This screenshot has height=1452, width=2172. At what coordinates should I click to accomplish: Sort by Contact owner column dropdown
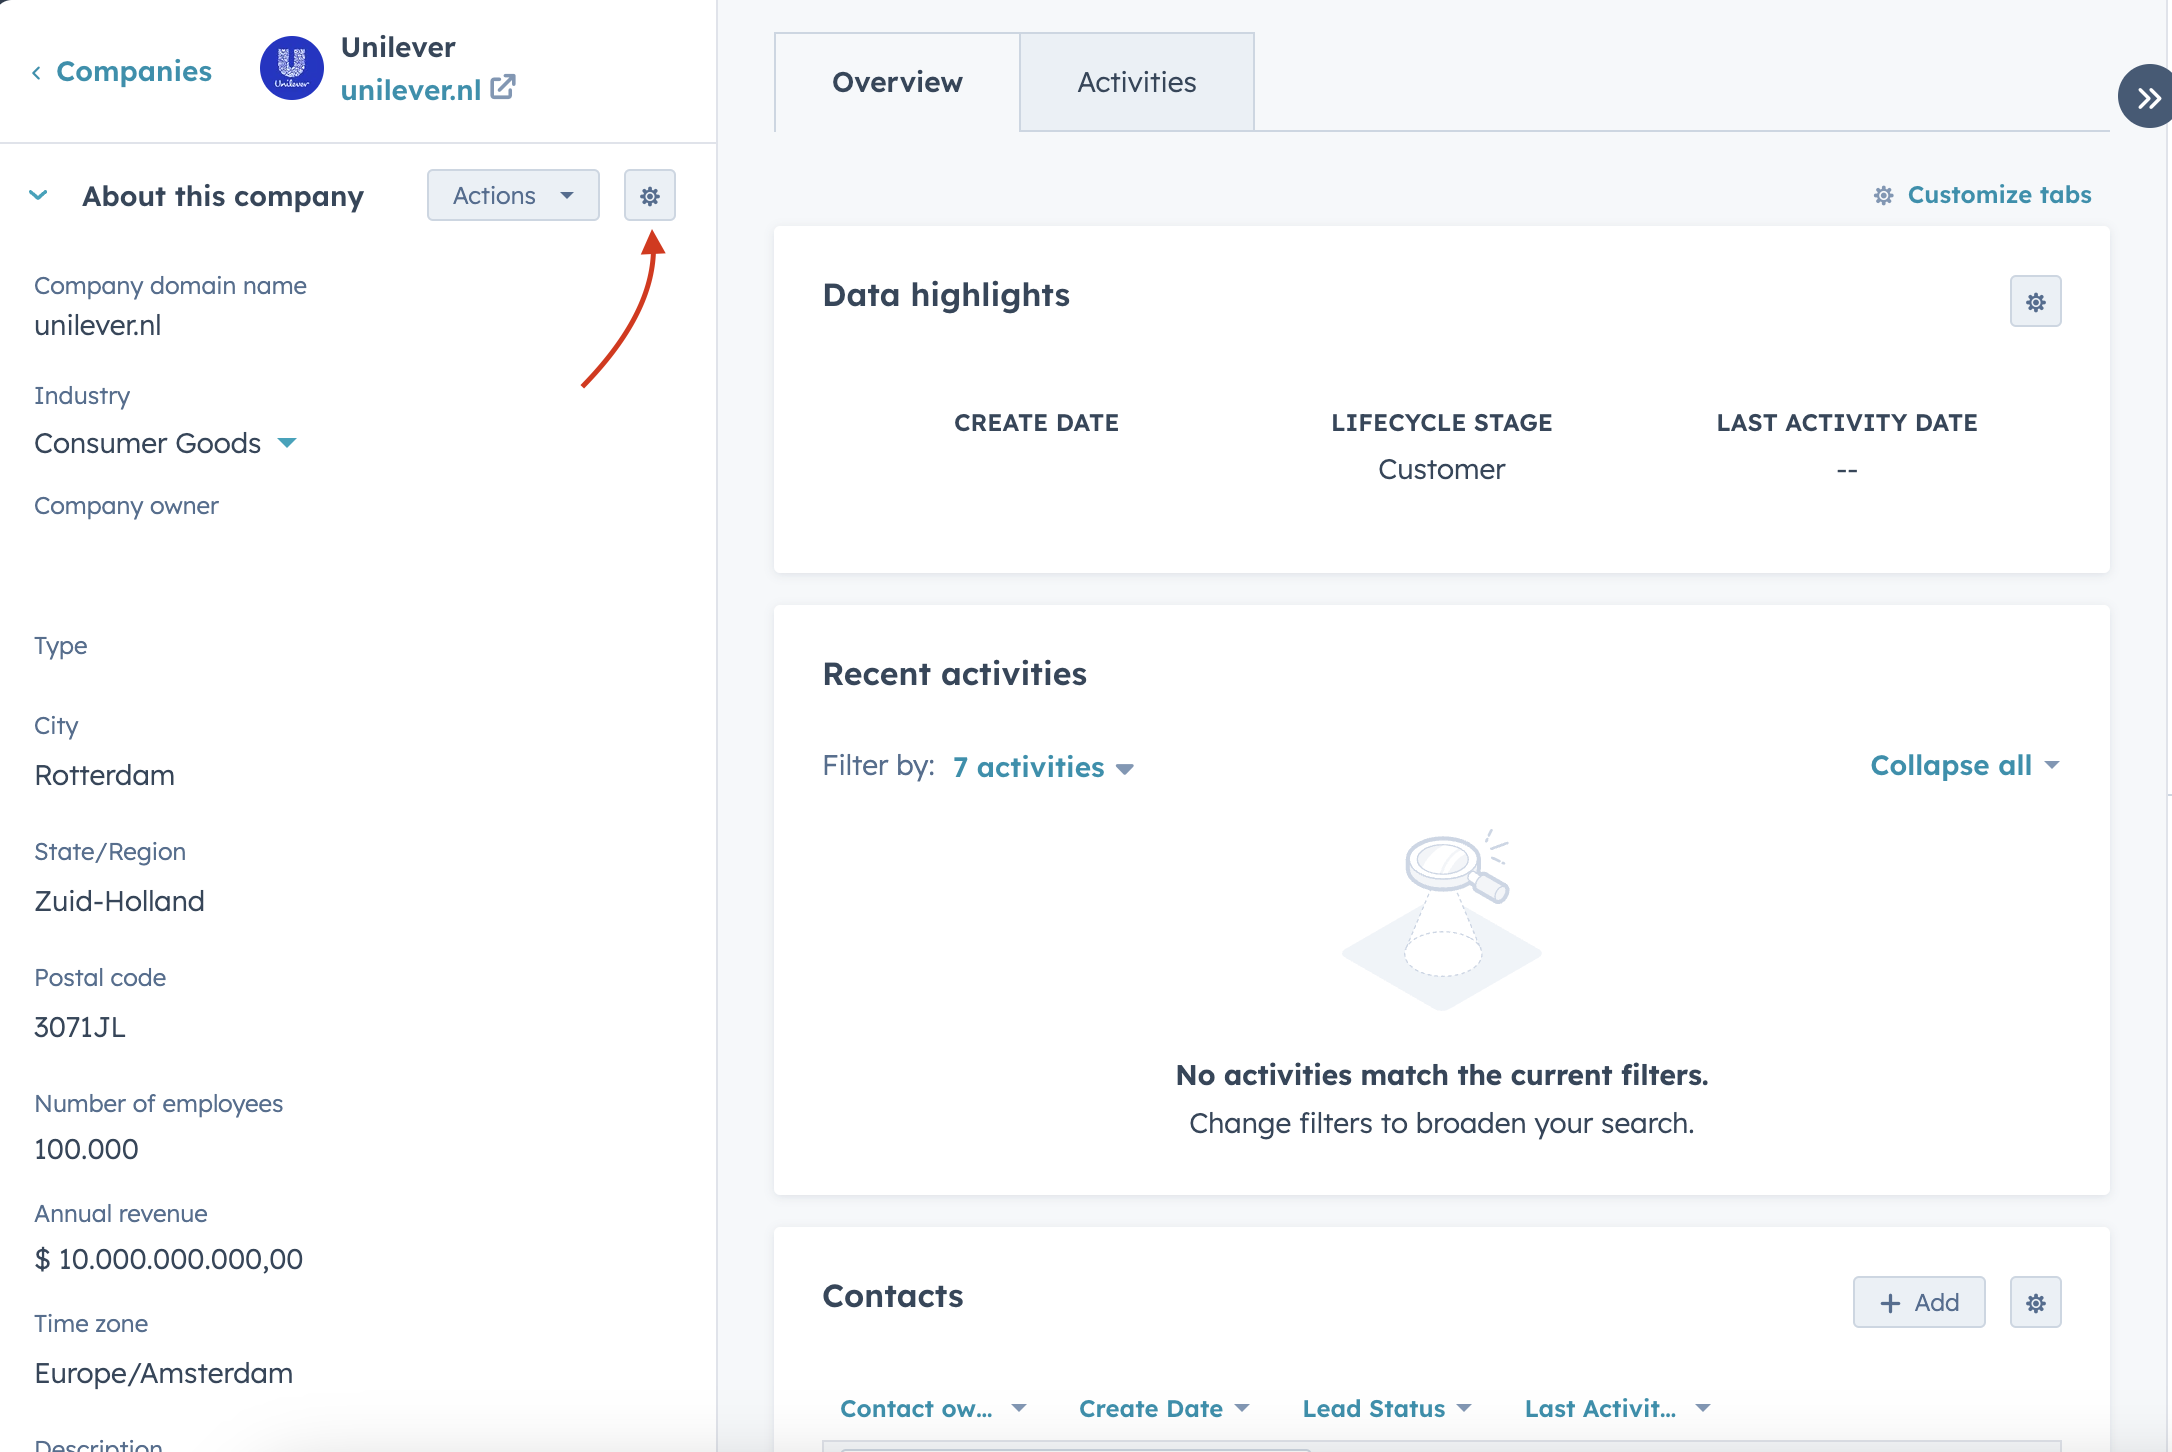click(932, 1408)
